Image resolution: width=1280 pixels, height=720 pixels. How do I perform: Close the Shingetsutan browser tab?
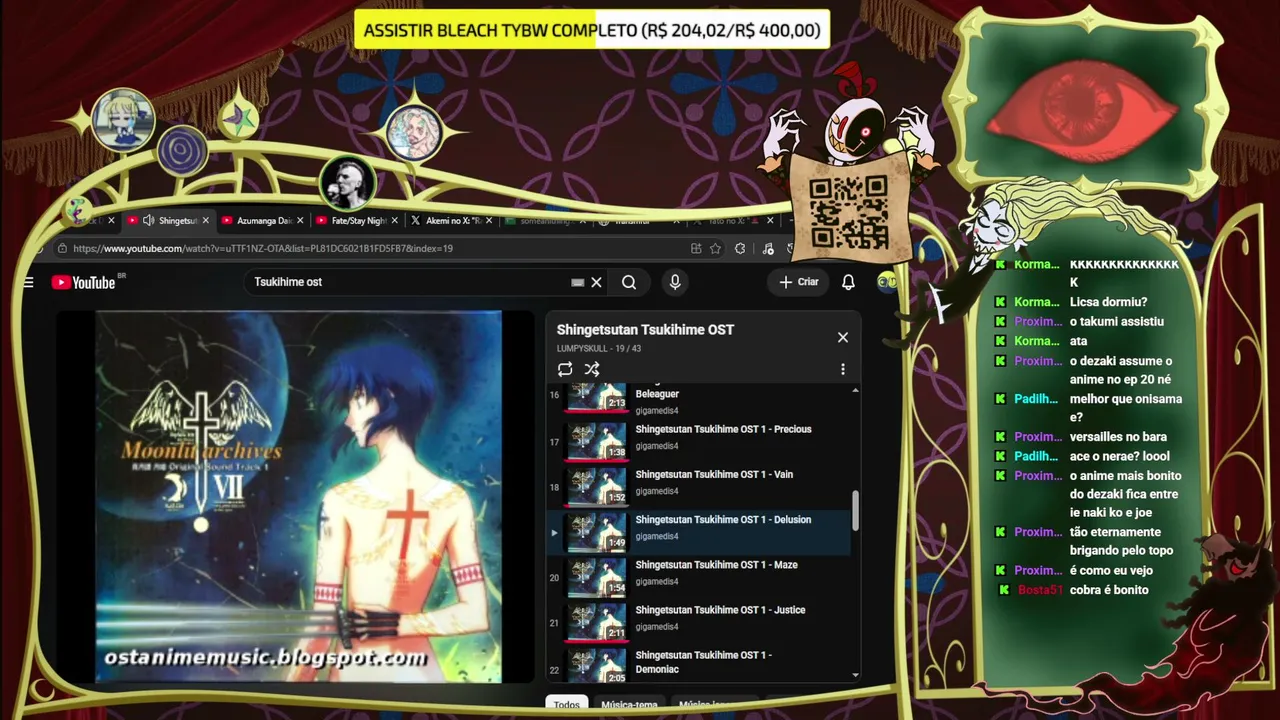206,221
